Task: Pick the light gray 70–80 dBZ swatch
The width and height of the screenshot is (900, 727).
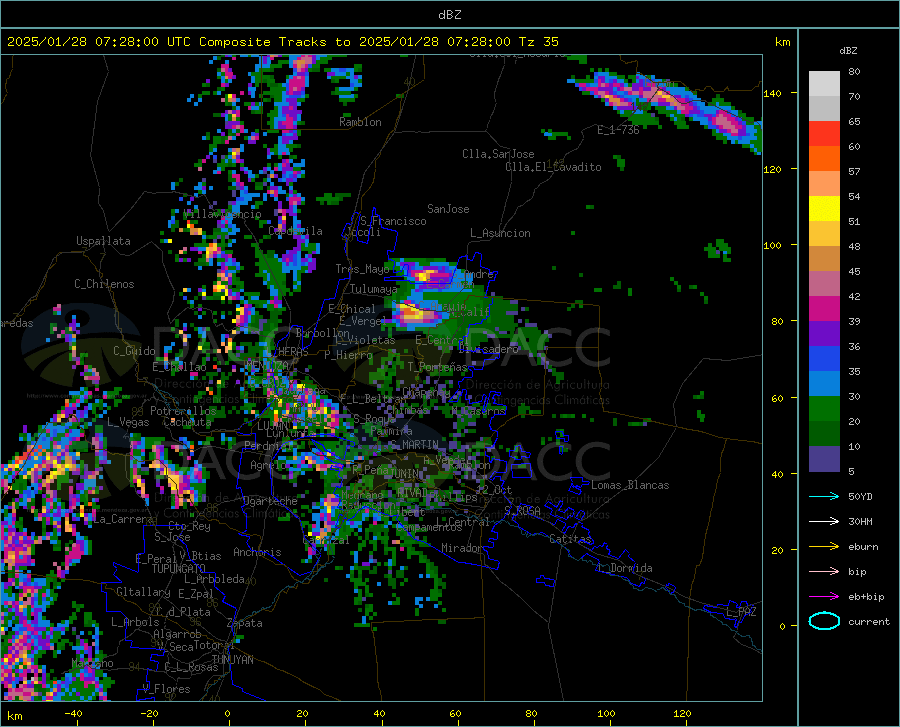Action: pos(824,83)
